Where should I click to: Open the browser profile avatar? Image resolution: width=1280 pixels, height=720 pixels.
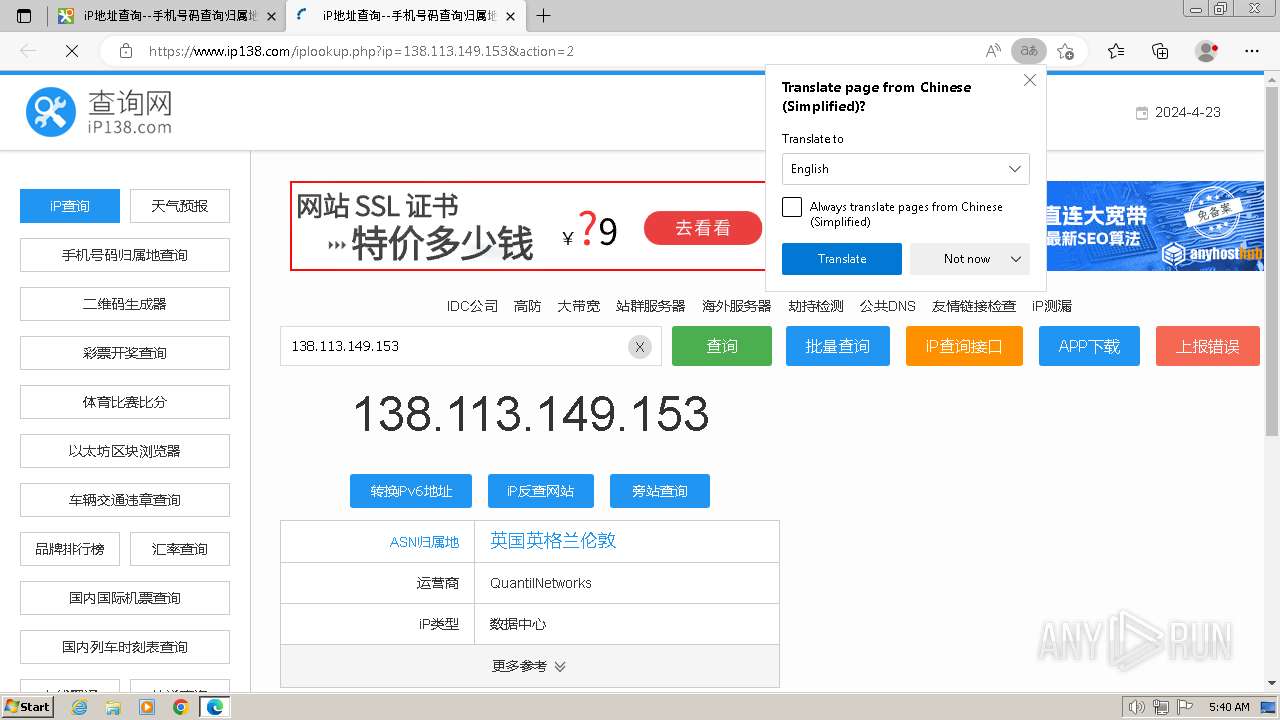point(1206,51)
